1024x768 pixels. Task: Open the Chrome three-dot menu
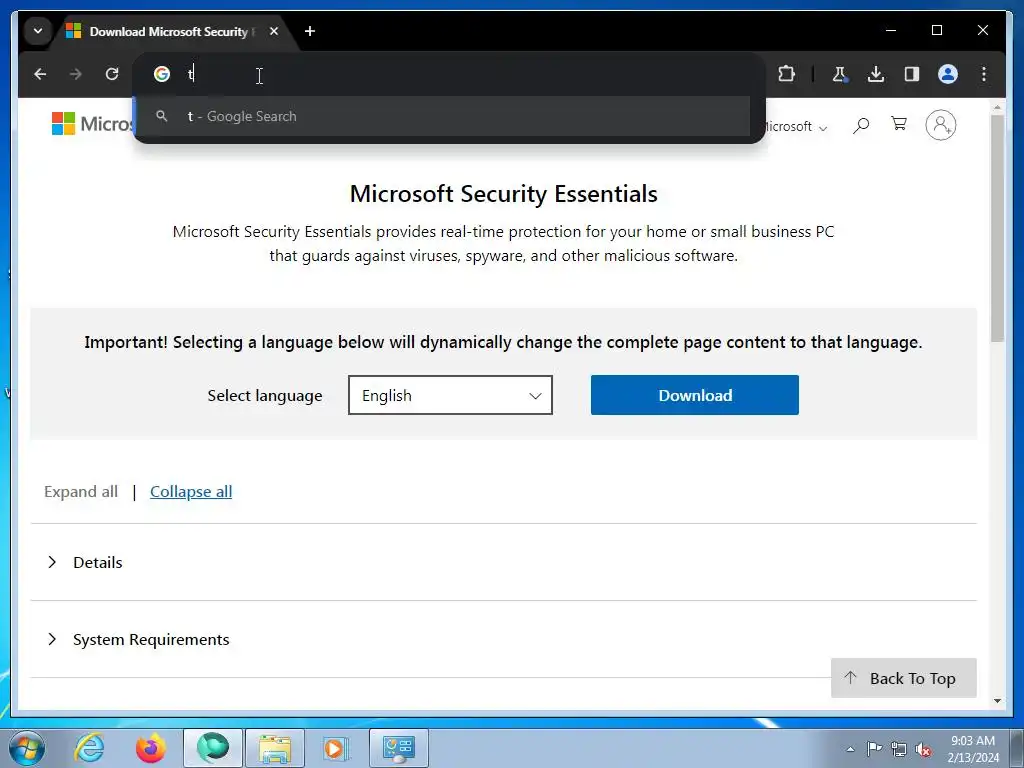tap(984, 74)
